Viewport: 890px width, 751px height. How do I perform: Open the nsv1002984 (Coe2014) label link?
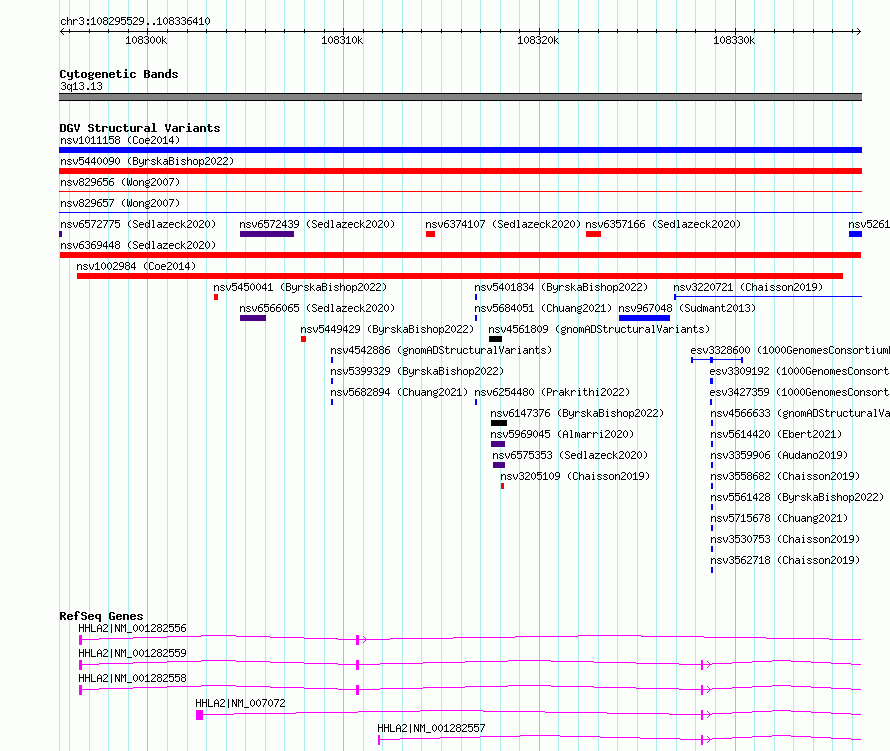(x=136, y=266)
